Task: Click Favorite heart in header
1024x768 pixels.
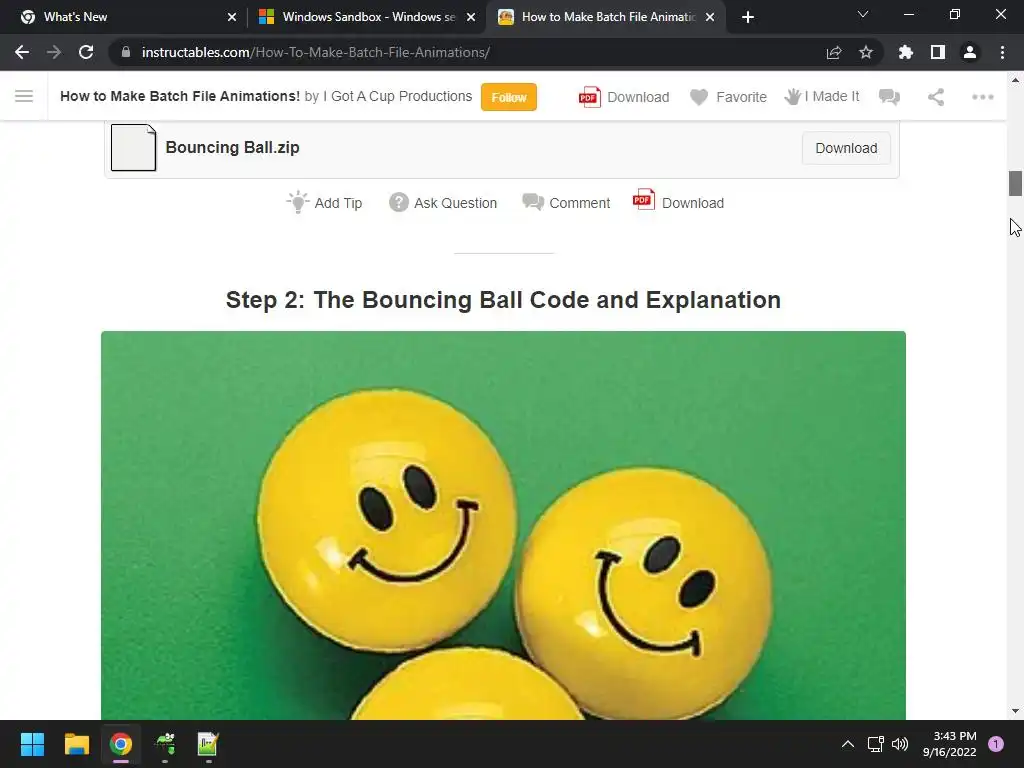Action: pyautogui.click(x=729, y=97)
